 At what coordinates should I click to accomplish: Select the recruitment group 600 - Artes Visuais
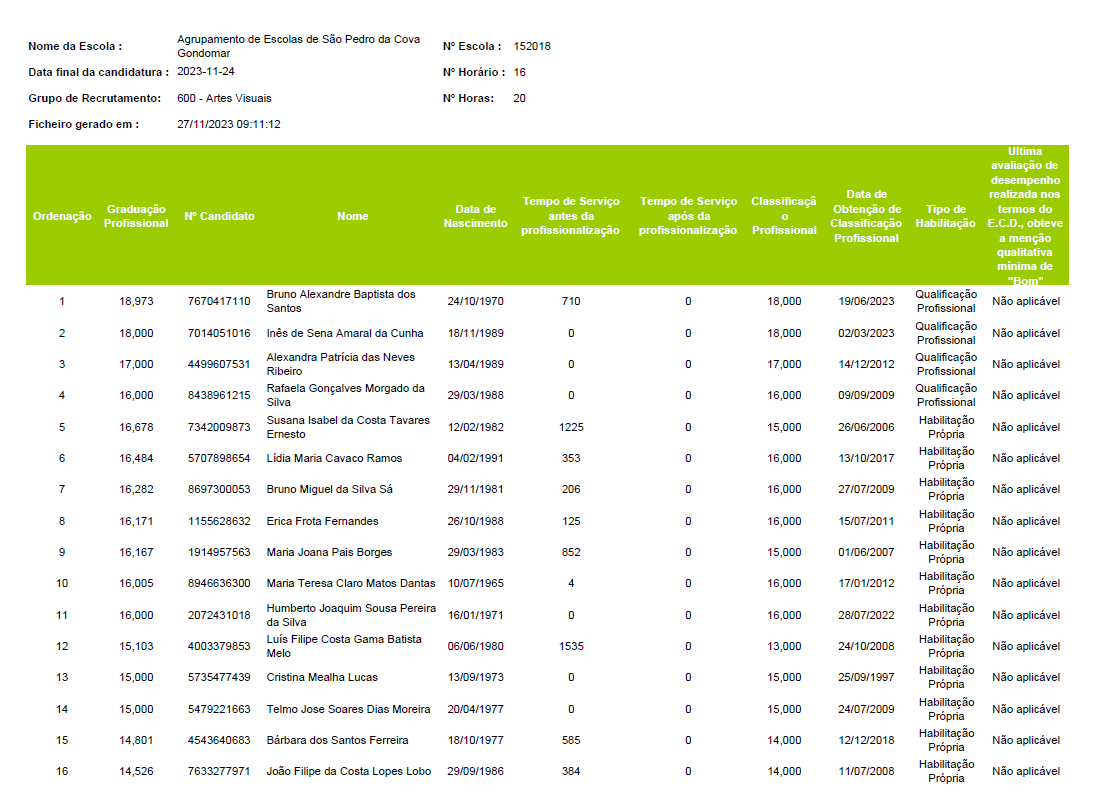point(224,98)
